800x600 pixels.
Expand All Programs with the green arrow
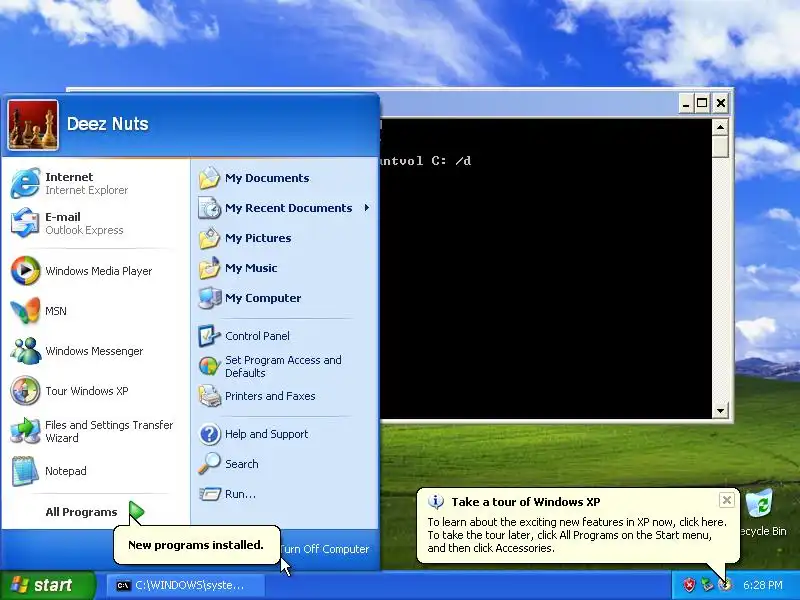(x=136, y=511)
